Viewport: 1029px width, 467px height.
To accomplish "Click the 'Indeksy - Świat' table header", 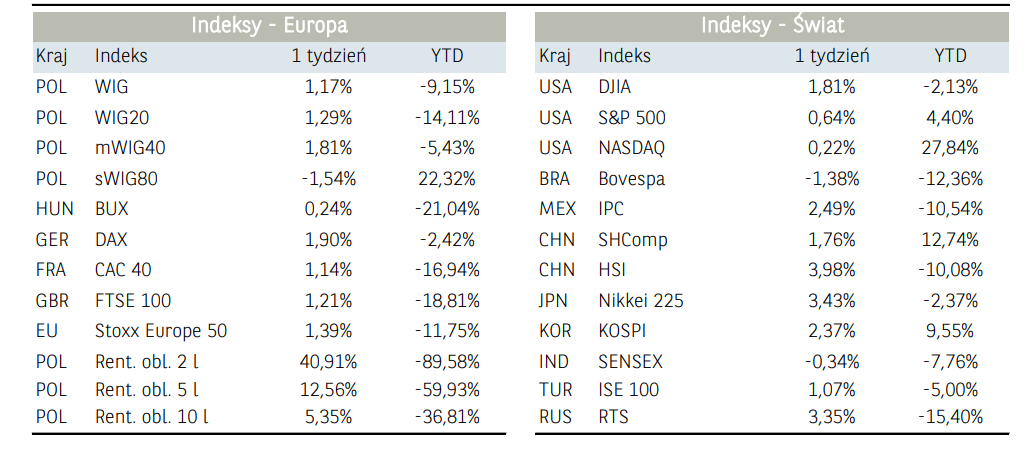I will 772,26.
